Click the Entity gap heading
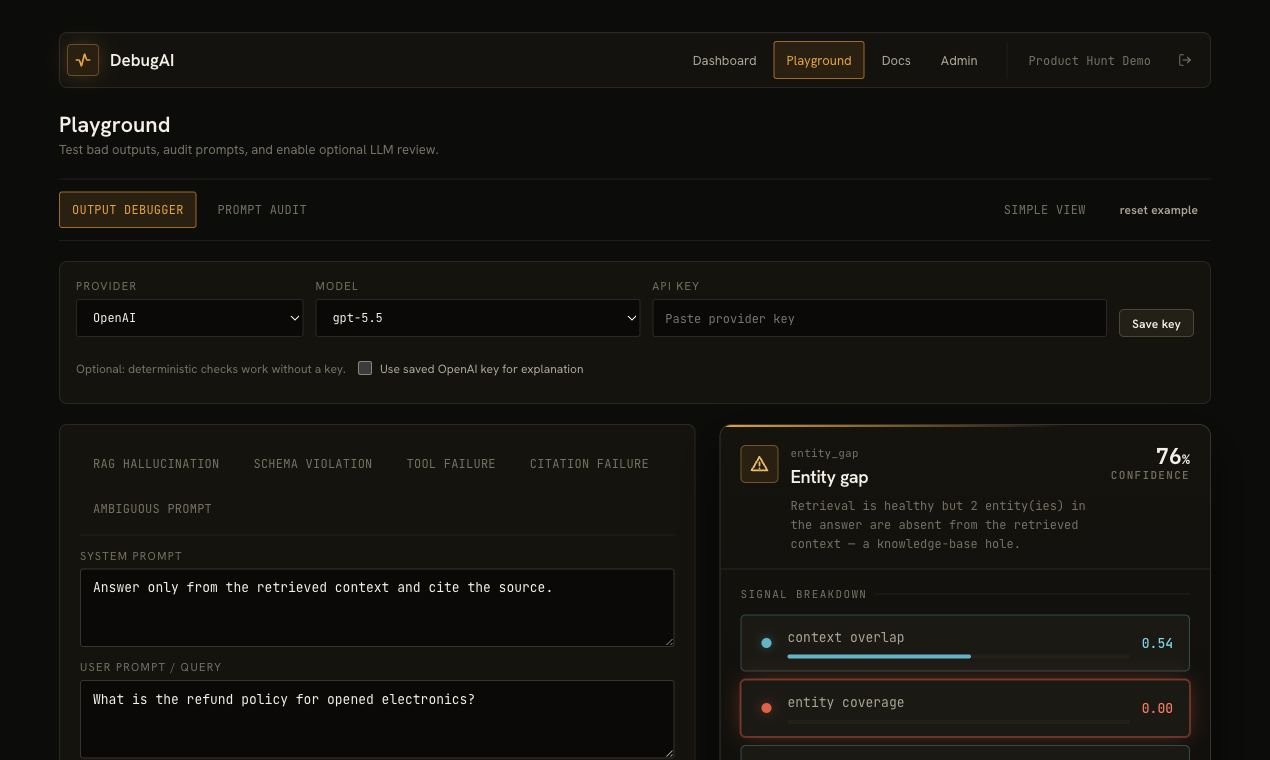Image resolution: width=1270 pixels, height=760 pixels. 829,477
